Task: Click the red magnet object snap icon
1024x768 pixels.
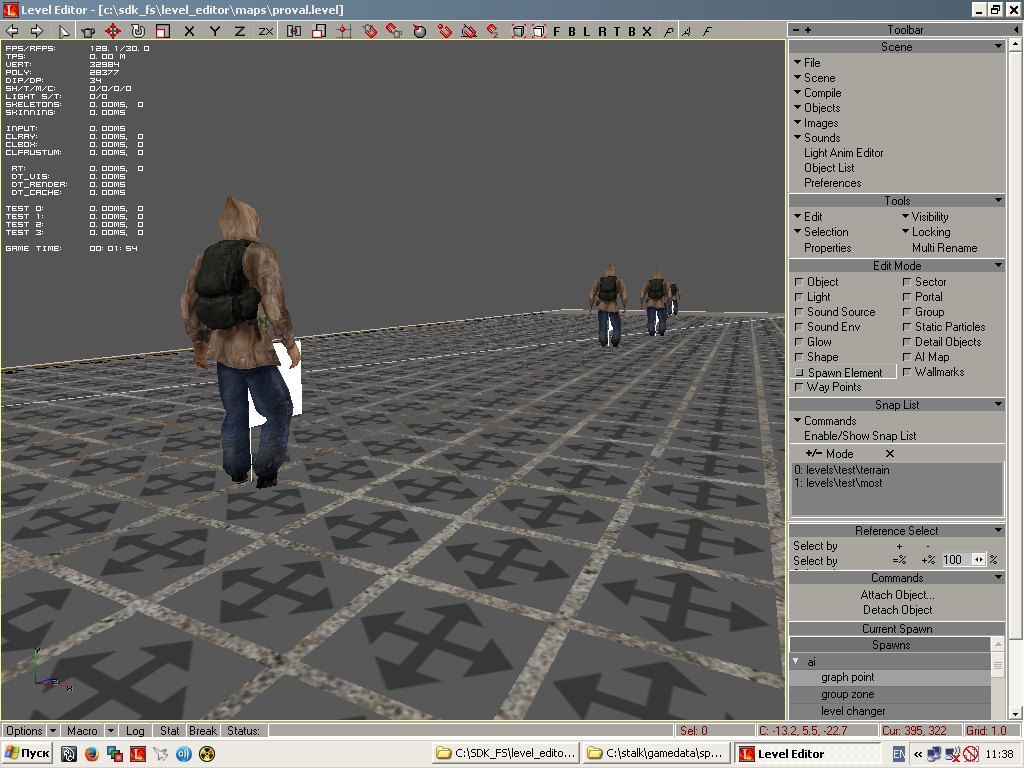Action: coord(369,31)
